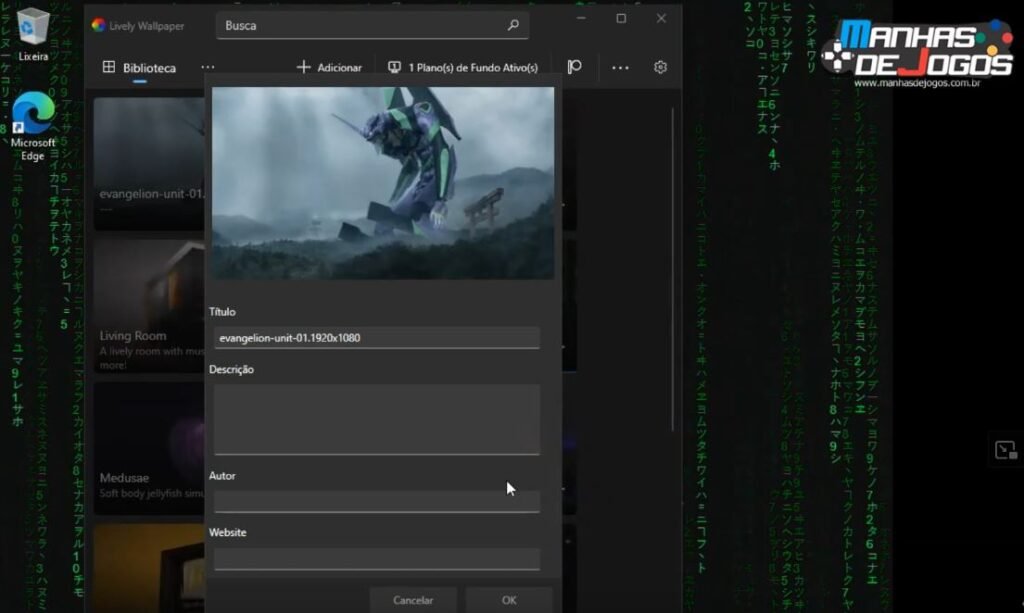
Task: Minimize the Lively Wallpaper window
Action: pos(581,18)
